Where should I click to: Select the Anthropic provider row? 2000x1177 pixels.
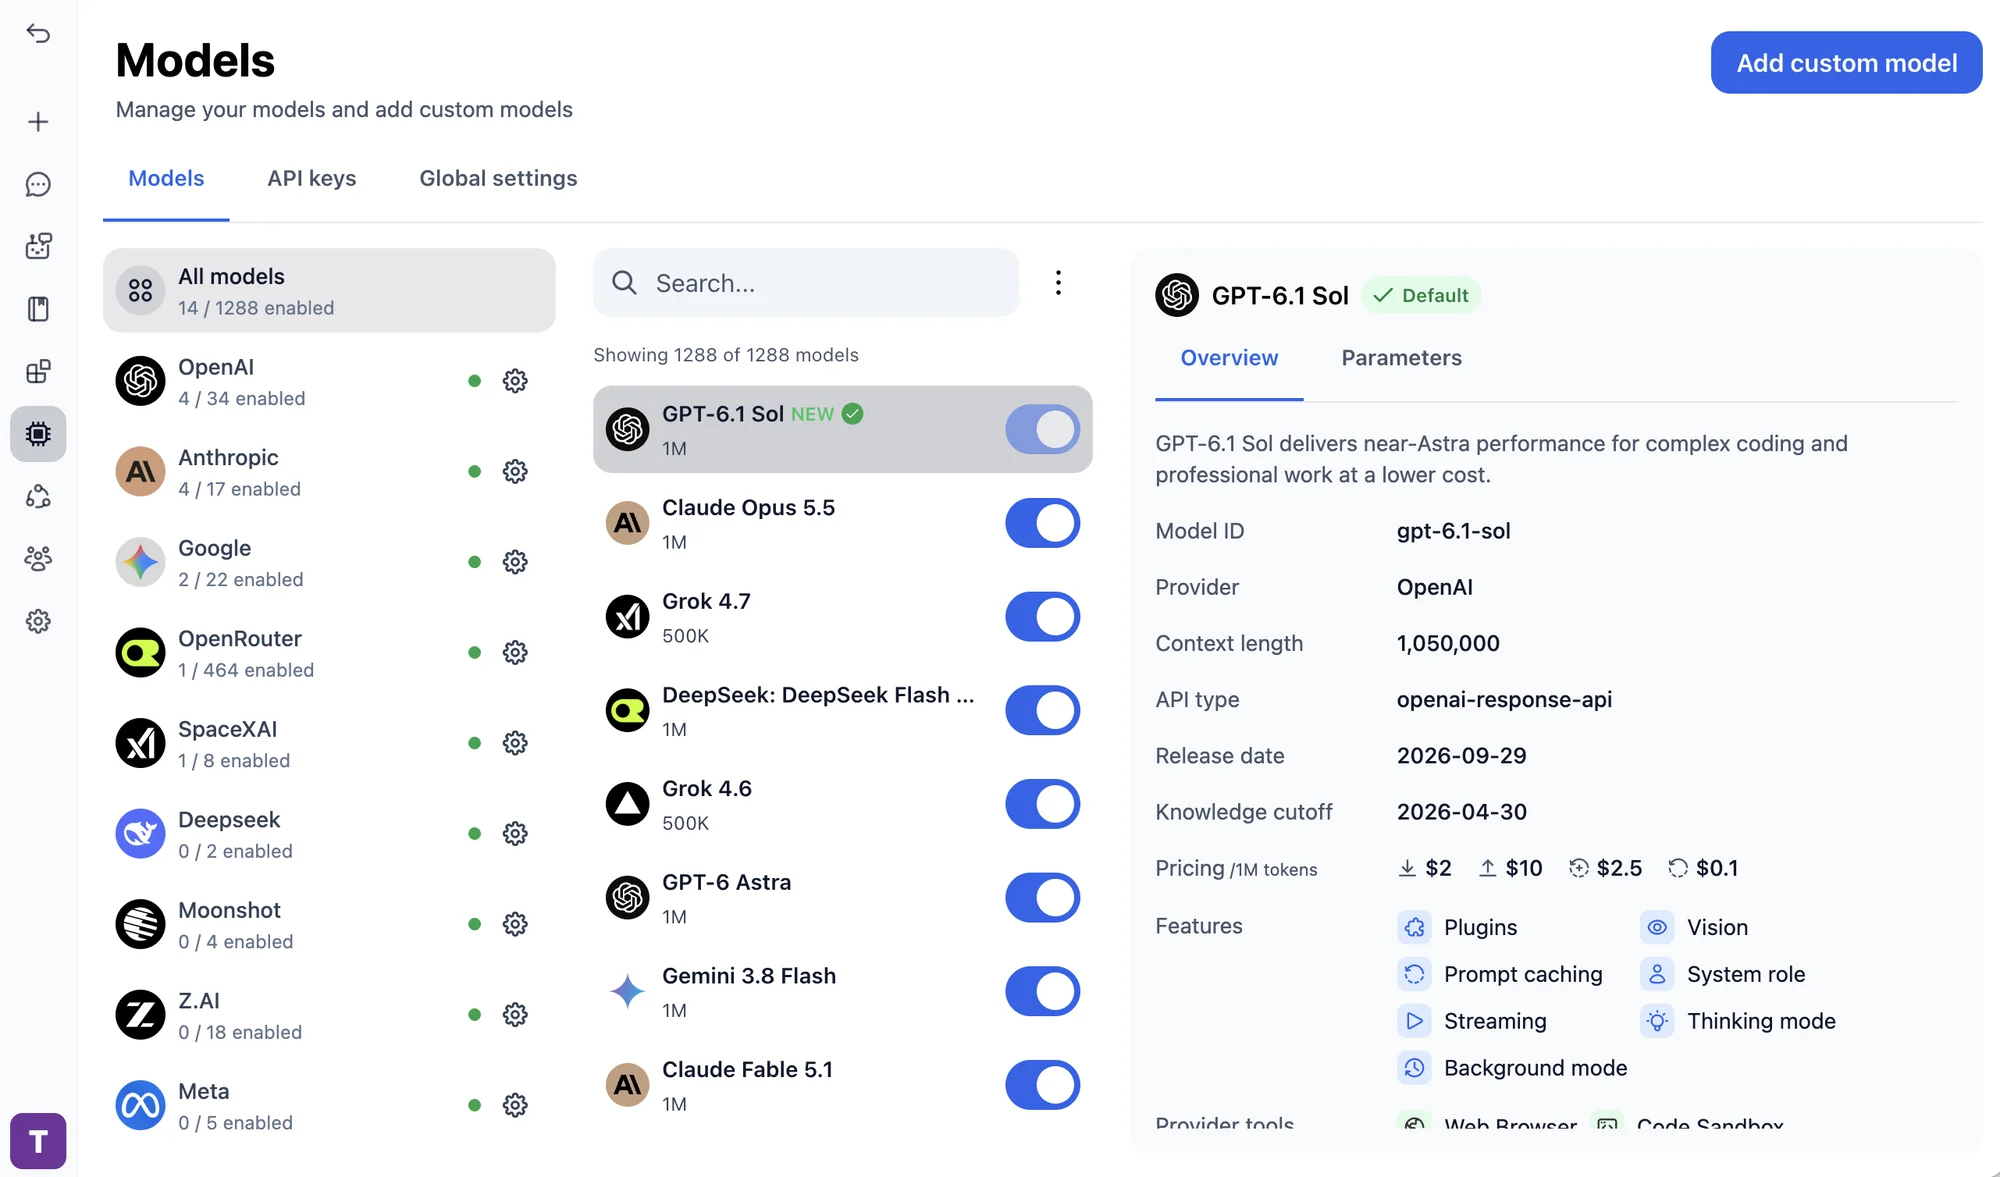[329, 471]
